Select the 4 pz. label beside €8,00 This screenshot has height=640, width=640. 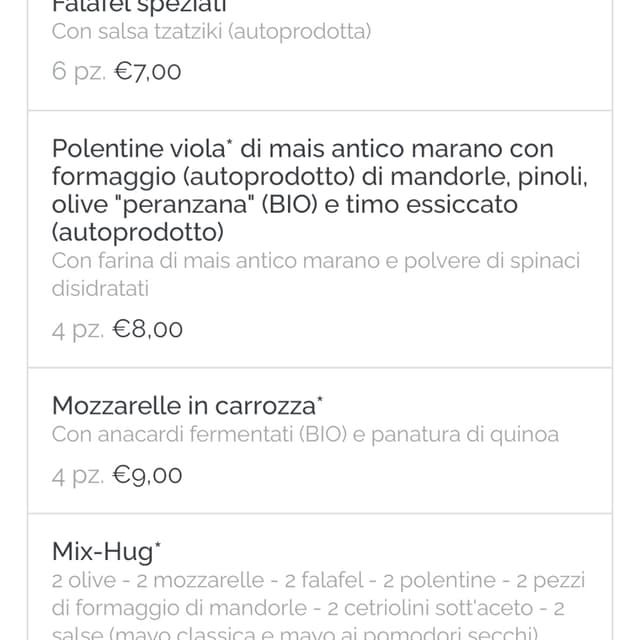[78, 330]
